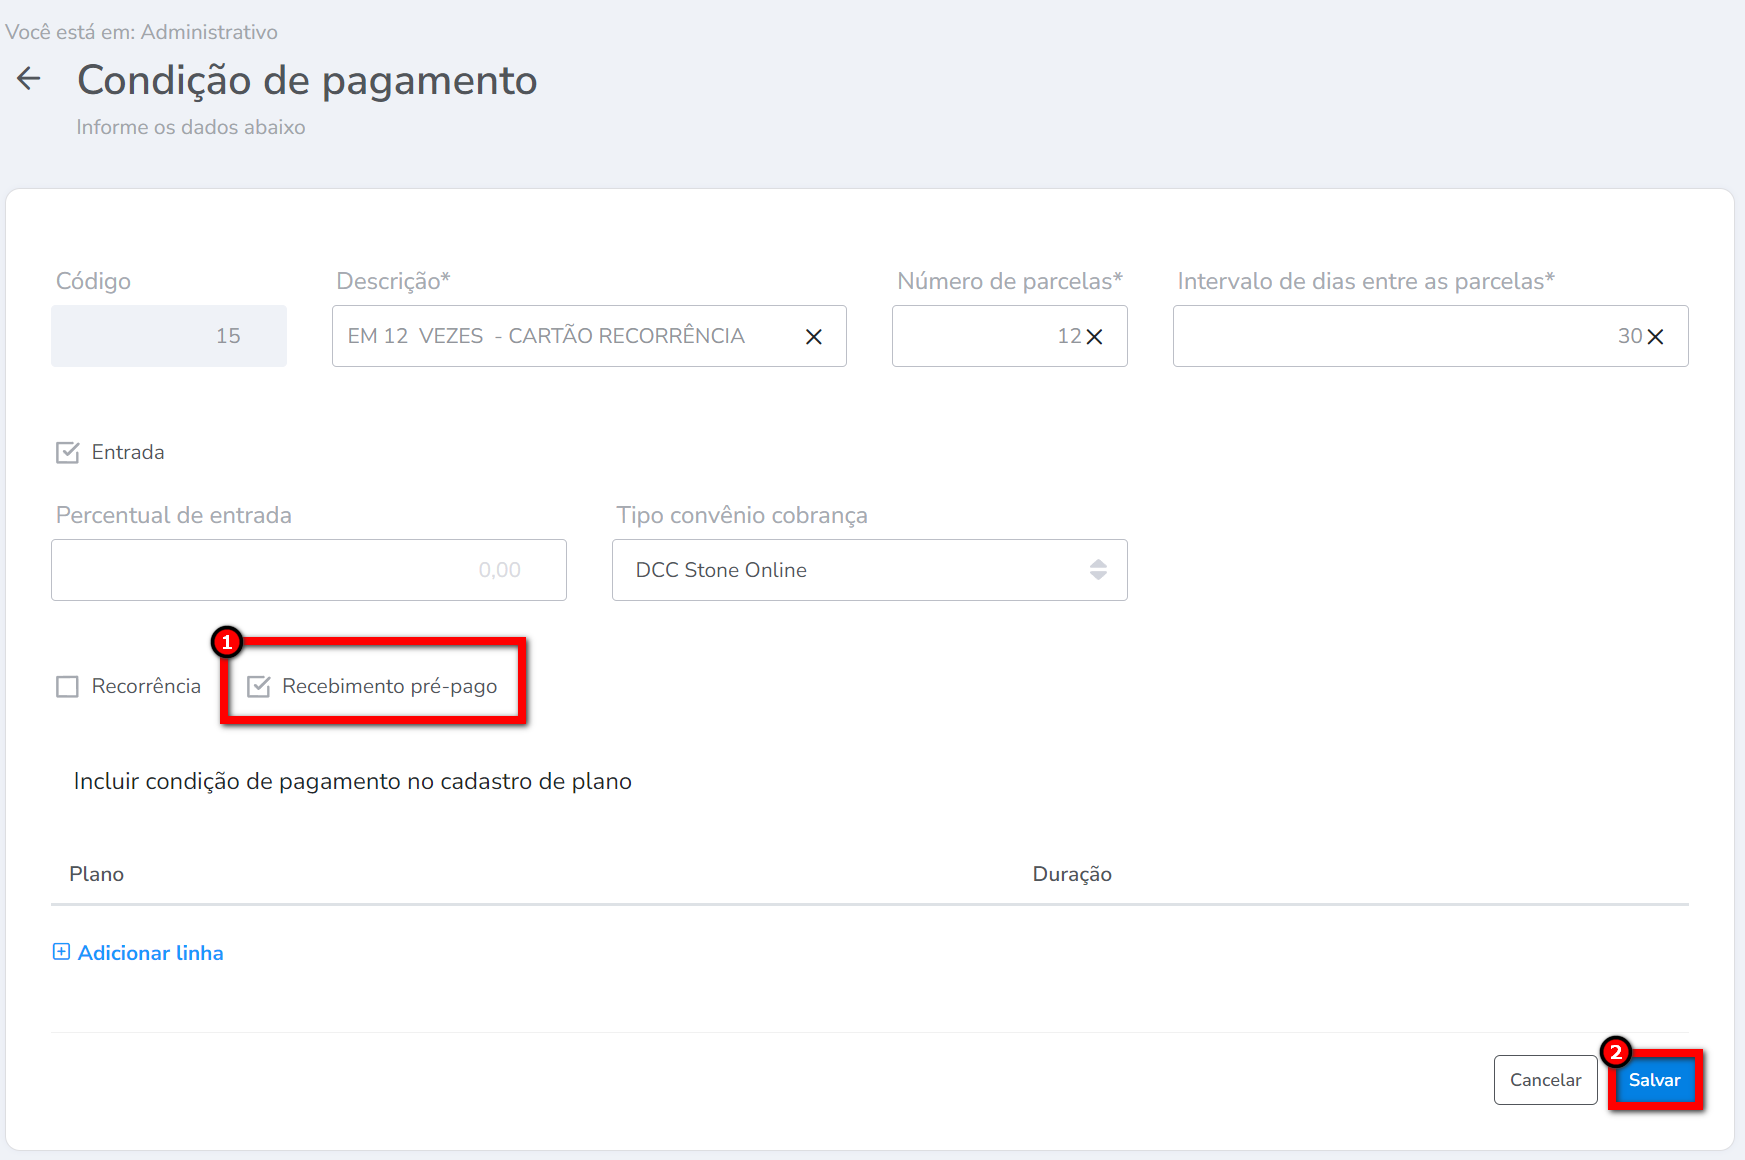
Task: Clear the Descrição field with X icon
Action: tap(814, 337)
